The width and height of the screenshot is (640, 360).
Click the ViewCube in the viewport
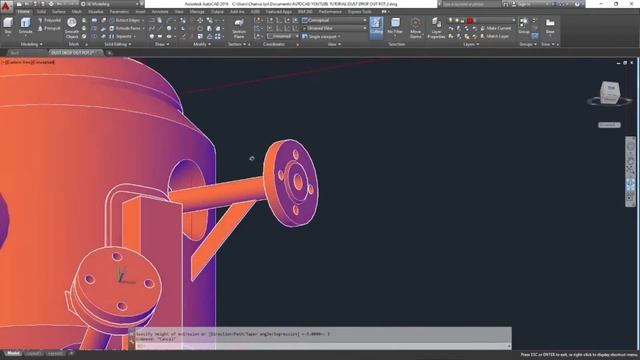point(610,92)
